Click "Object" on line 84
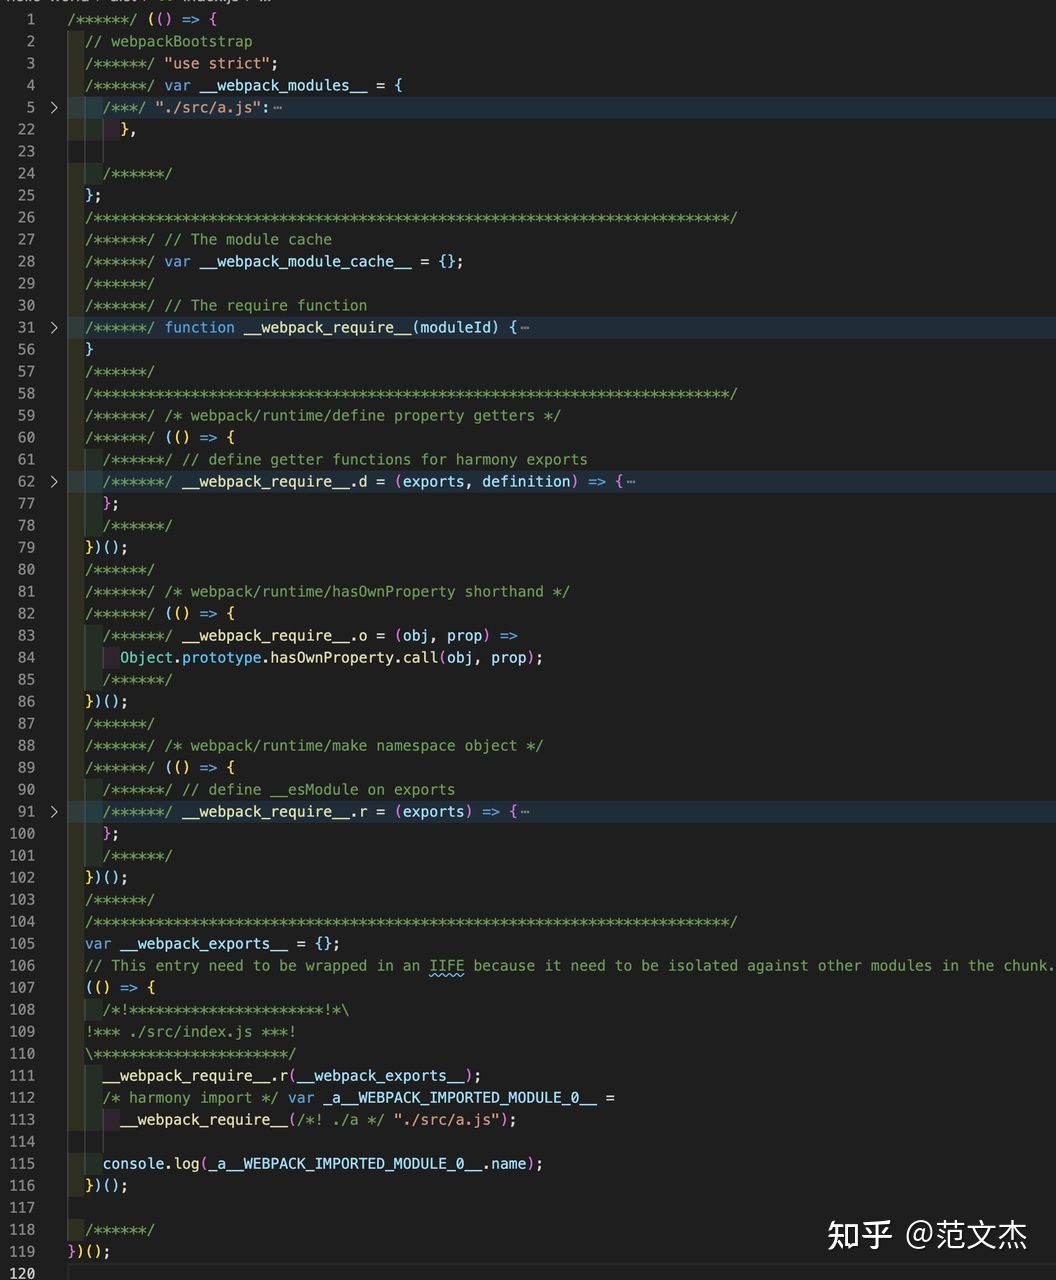The image size is (1056, 1280). (x=146, y=657)
